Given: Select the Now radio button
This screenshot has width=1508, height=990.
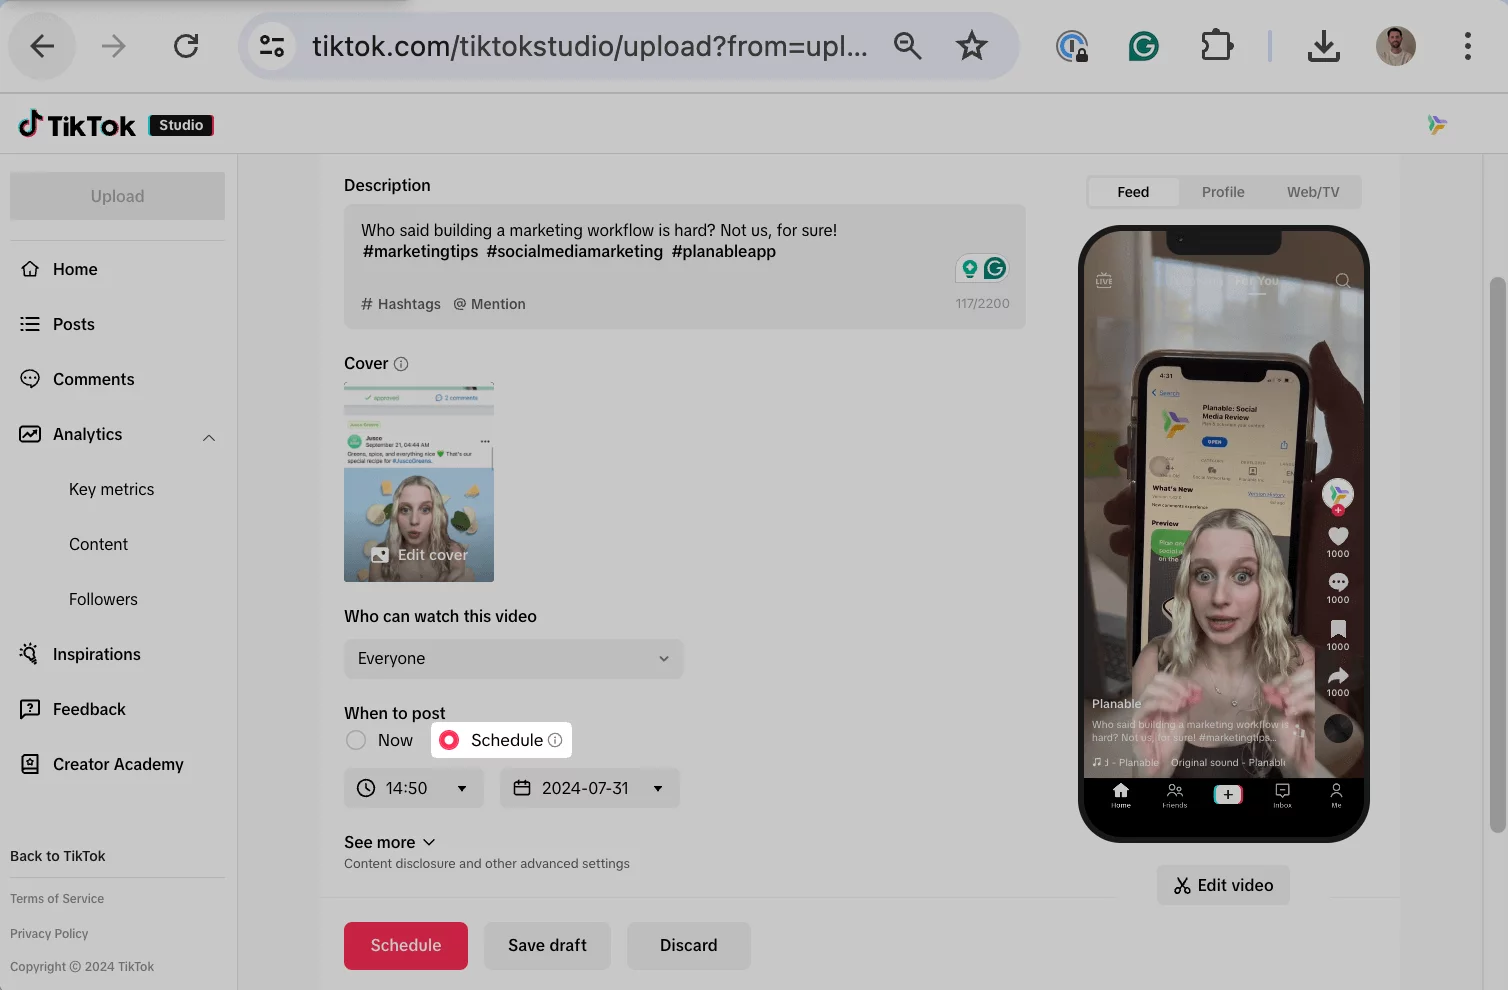Looking at the screenshot, I should point(356,740).
